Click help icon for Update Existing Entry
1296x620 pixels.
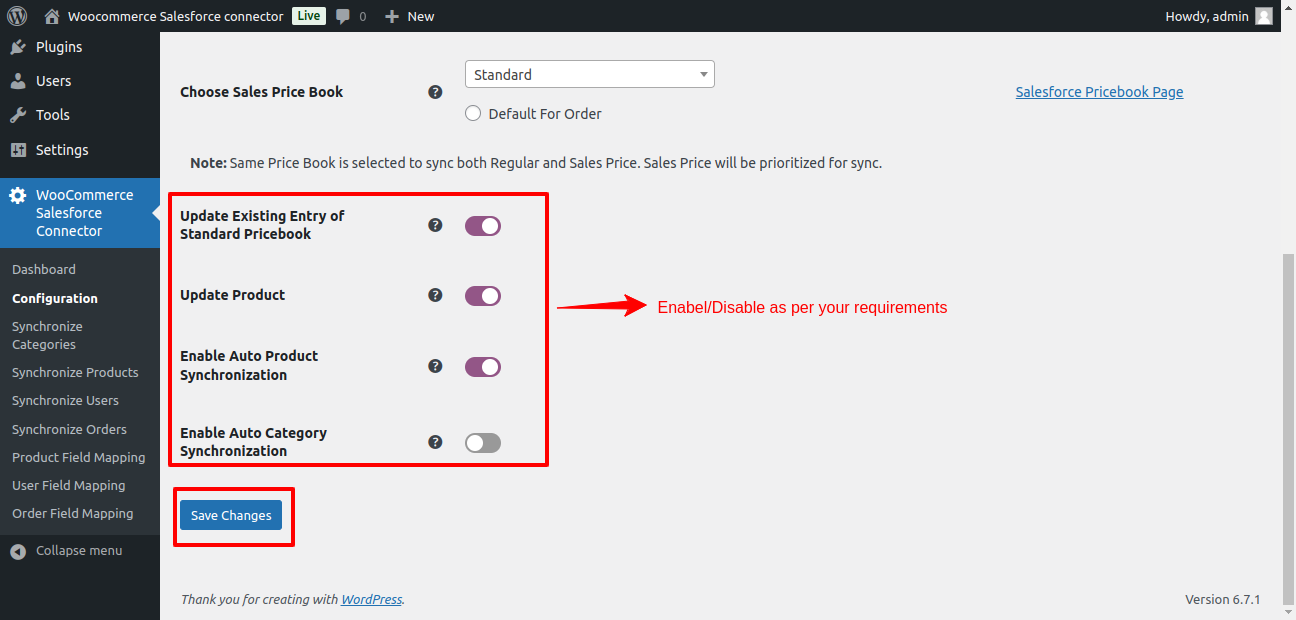click(x=435, y=225)
